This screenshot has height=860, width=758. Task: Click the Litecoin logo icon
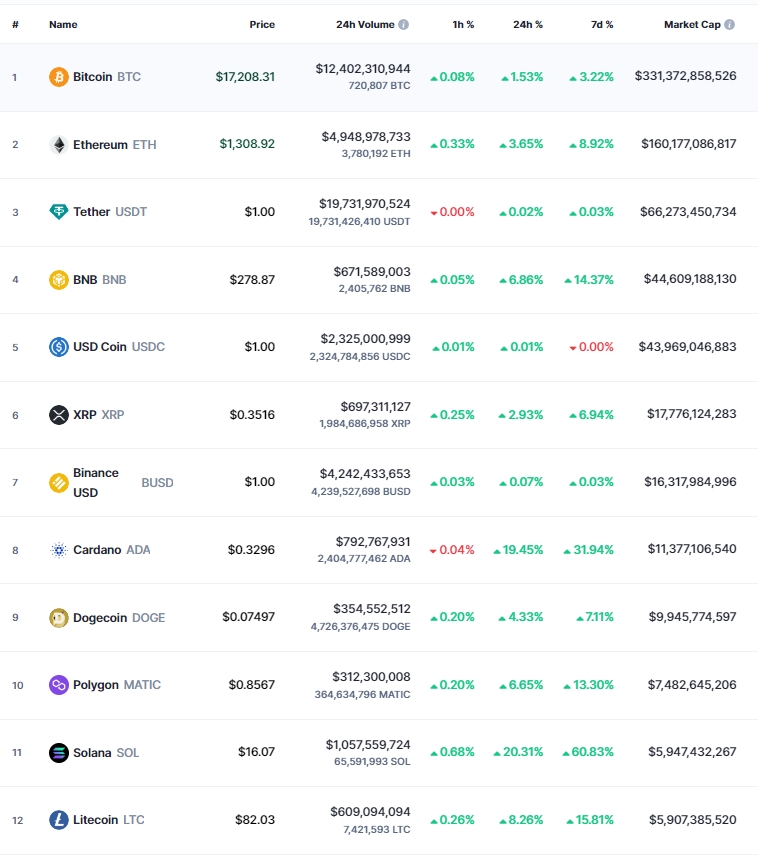point(59,820)
